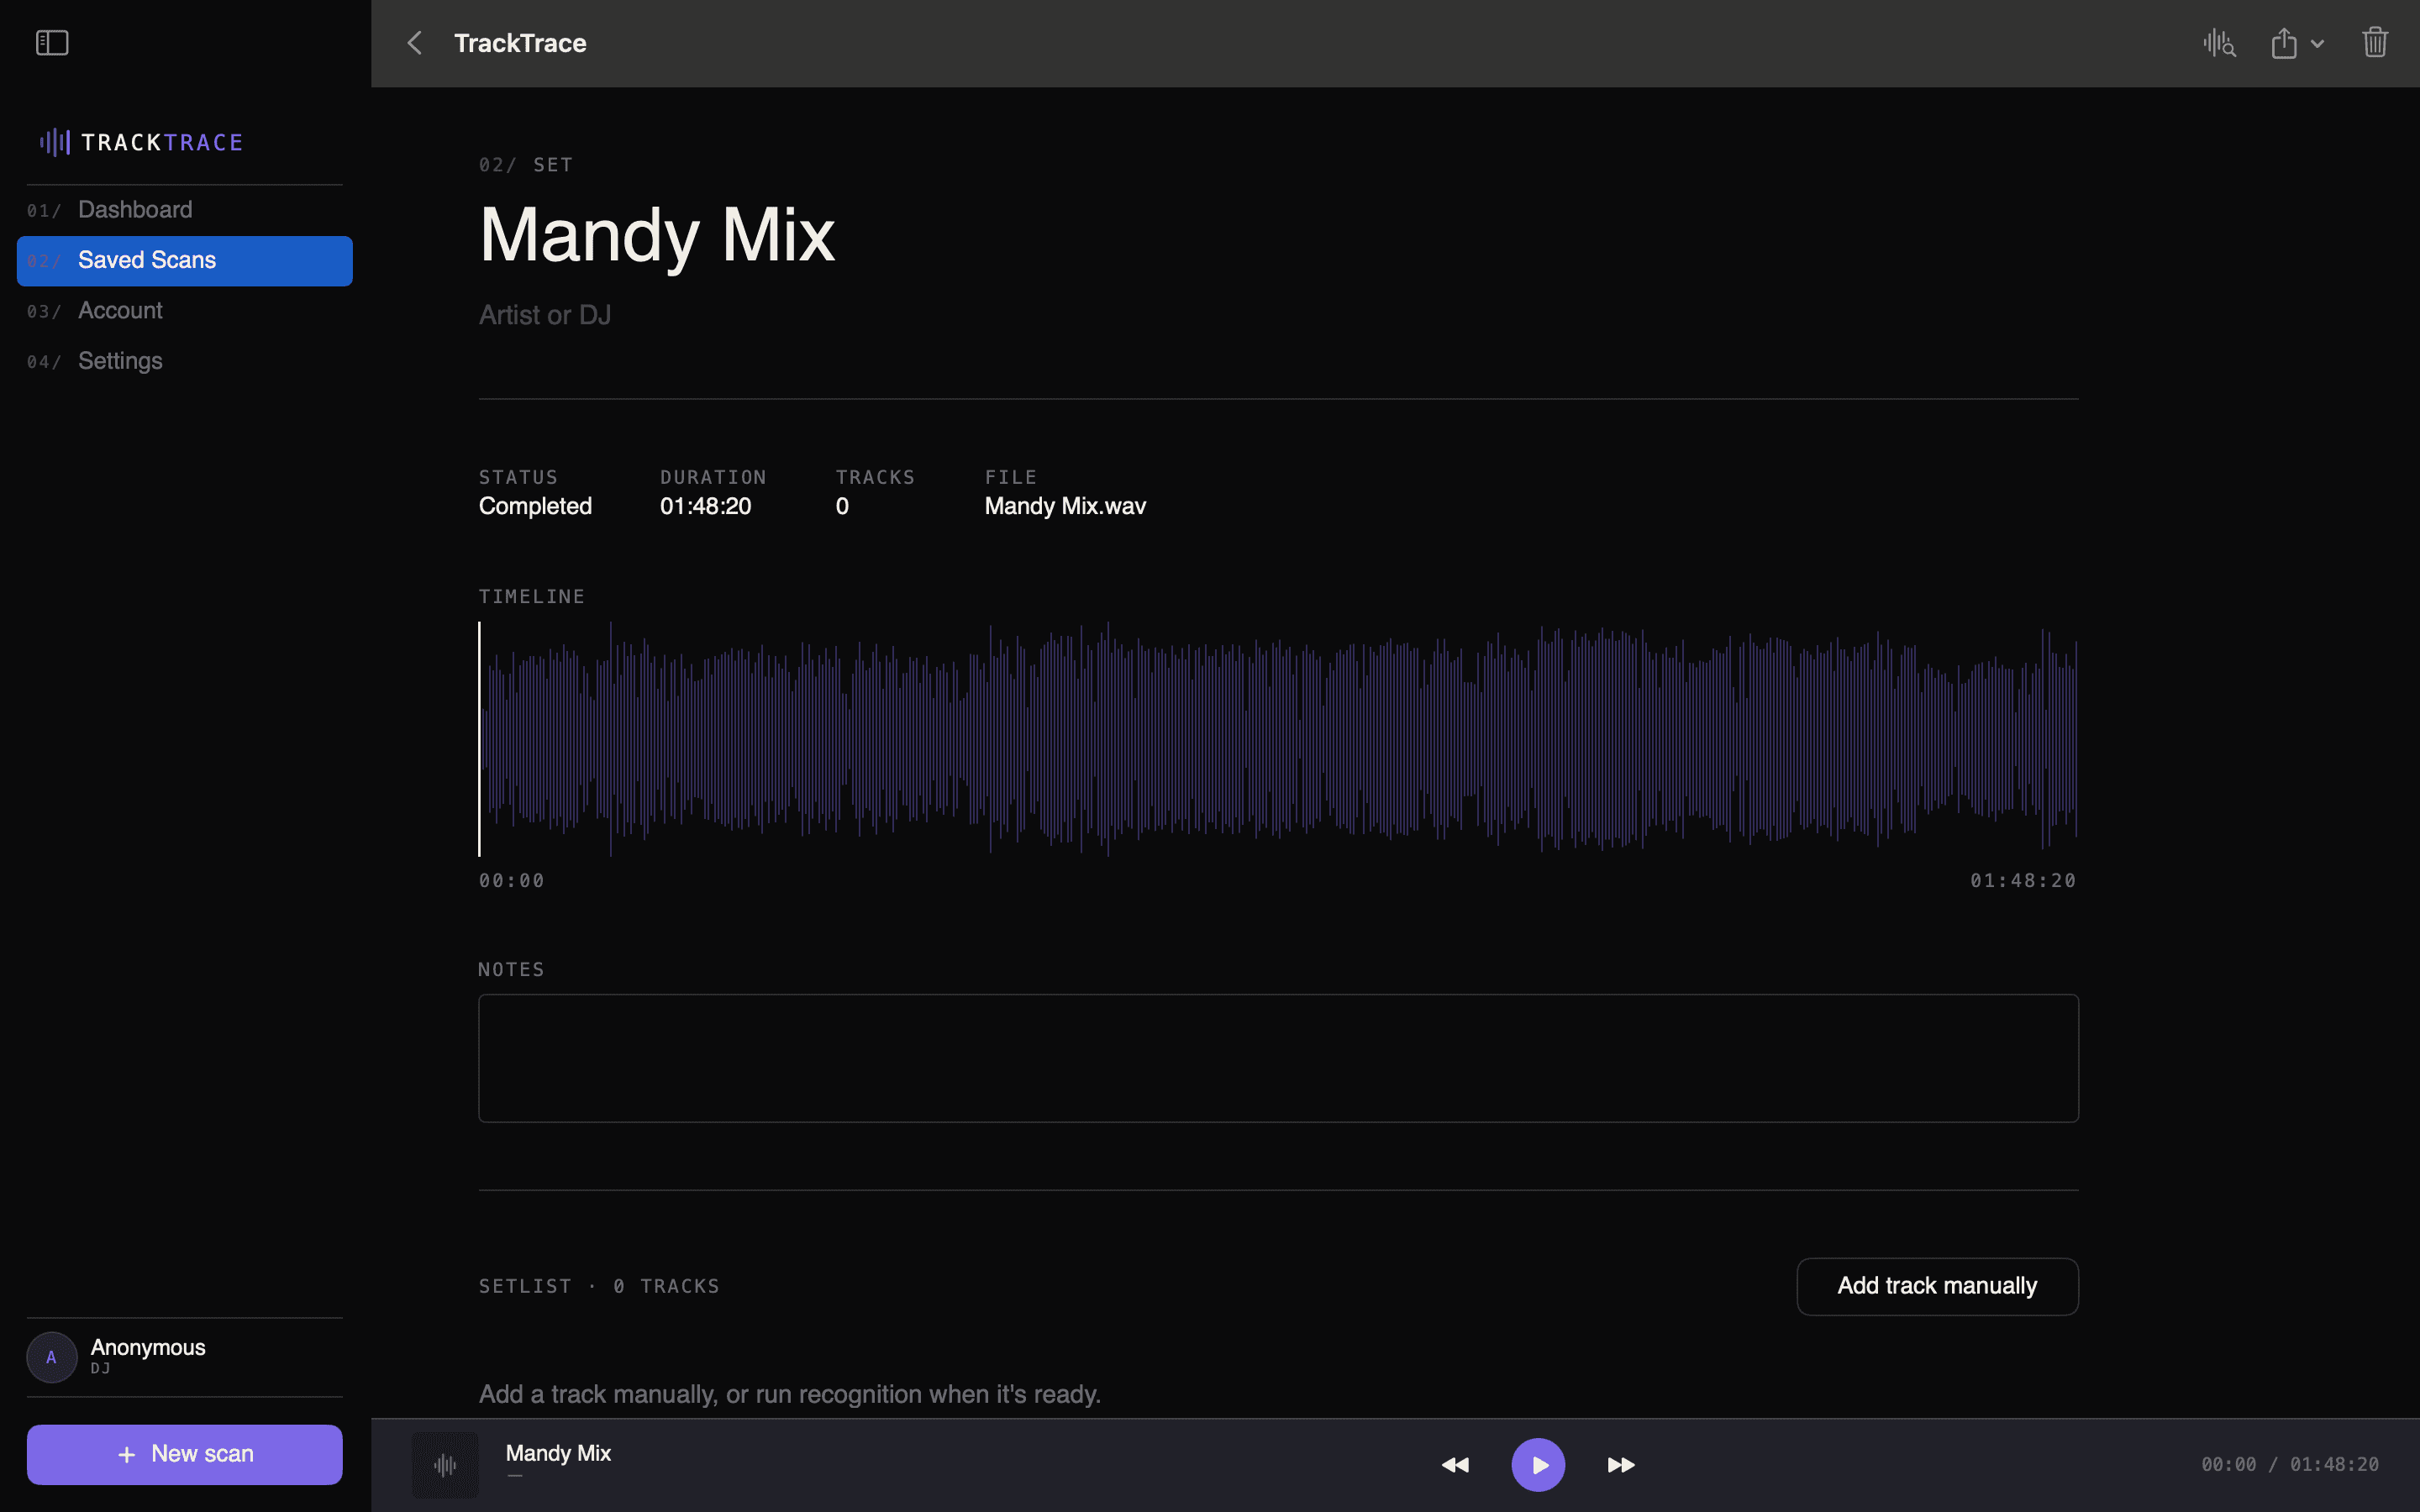This screenshot has height=1512, width=2420.
Task: Click the Artist or DJ field
Action: coord(545,315)
